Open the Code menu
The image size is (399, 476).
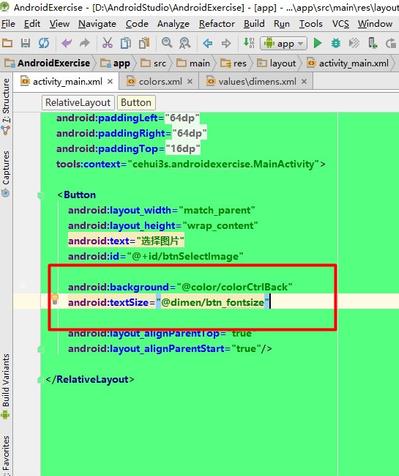coord(137,24)
